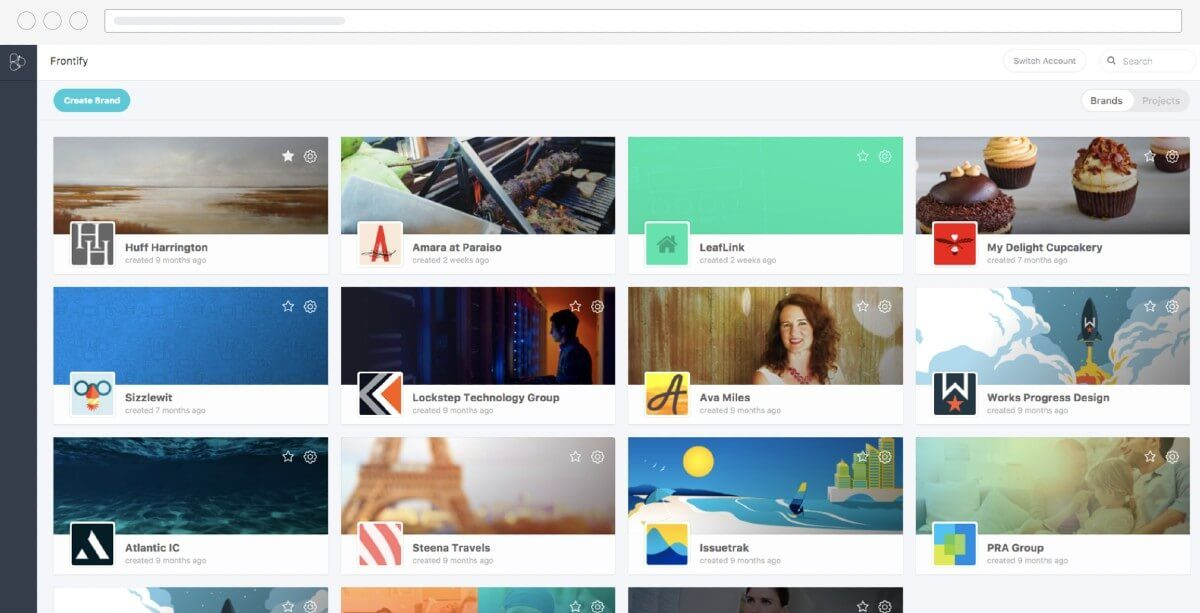Screen dimensions: 1200x613
Task: Click 'Issuetrak' brand name text
Action: coord(724,547)
